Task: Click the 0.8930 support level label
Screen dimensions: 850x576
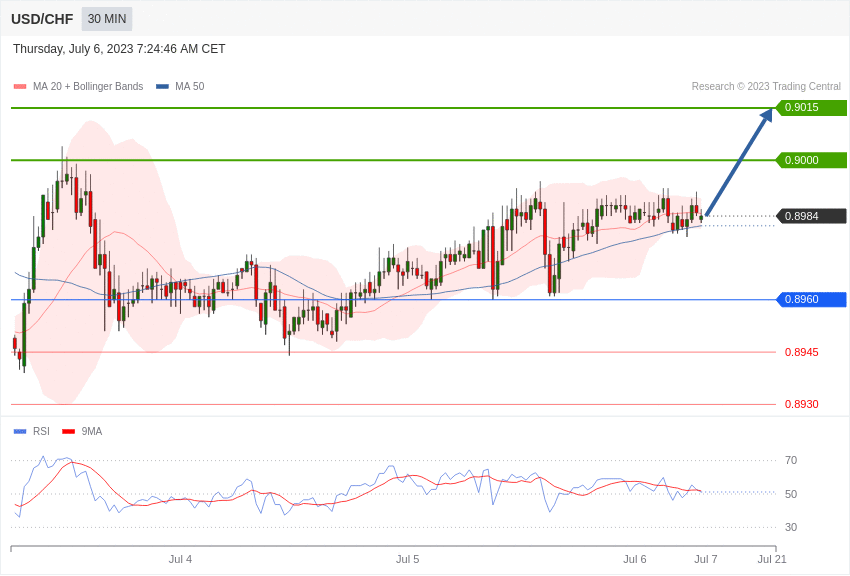Action: click(x=801, y=404)
